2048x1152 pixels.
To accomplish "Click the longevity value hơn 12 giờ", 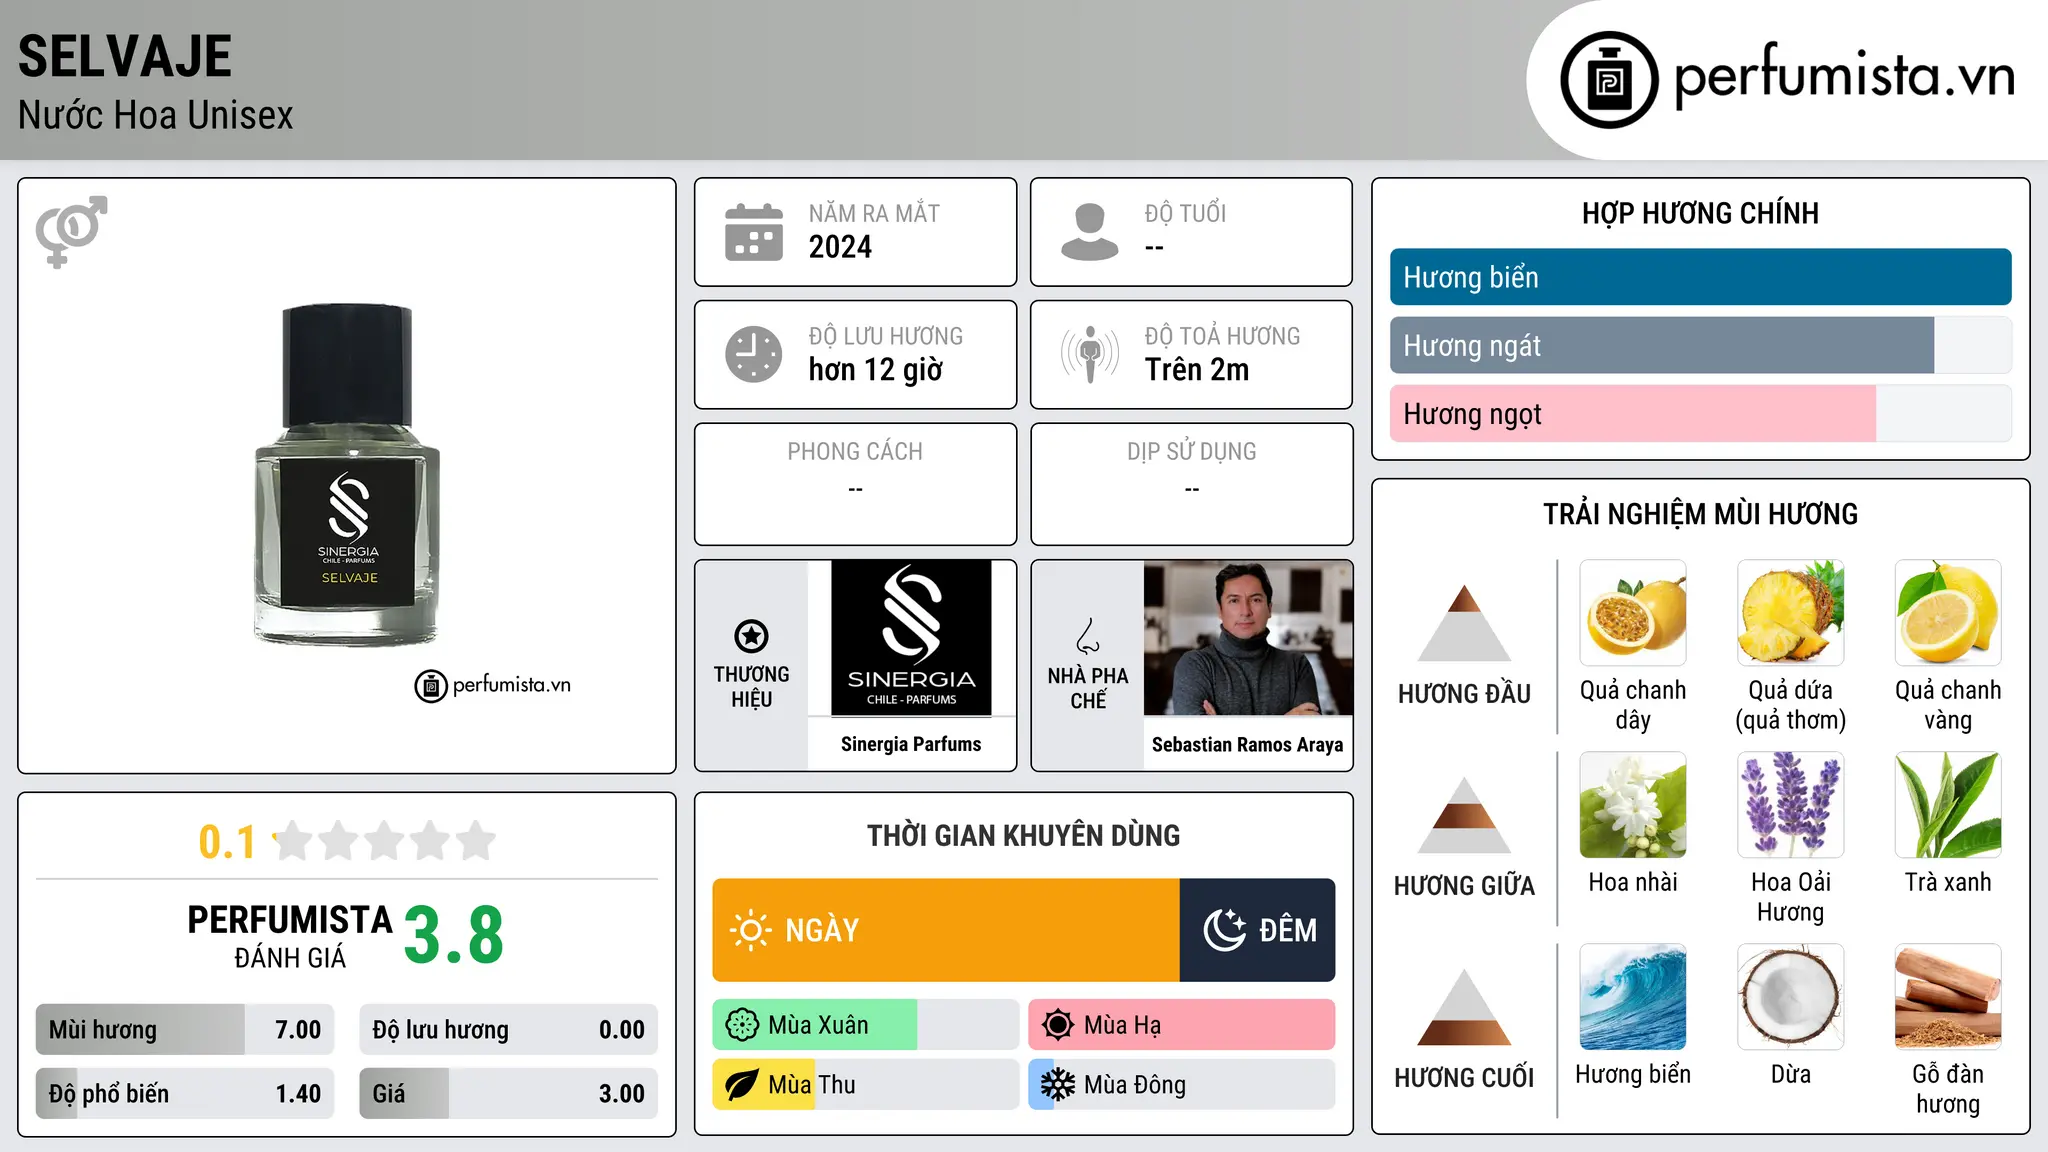I will (x=876, y=370).
